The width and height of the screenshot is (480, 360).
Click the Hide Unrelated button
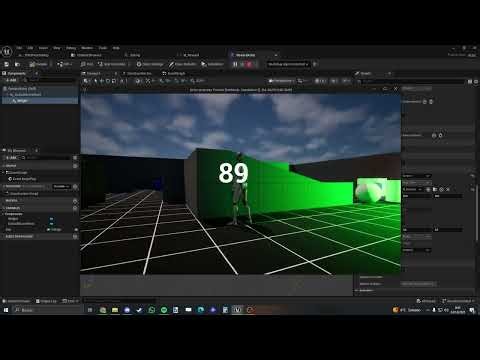coord(112,64)
